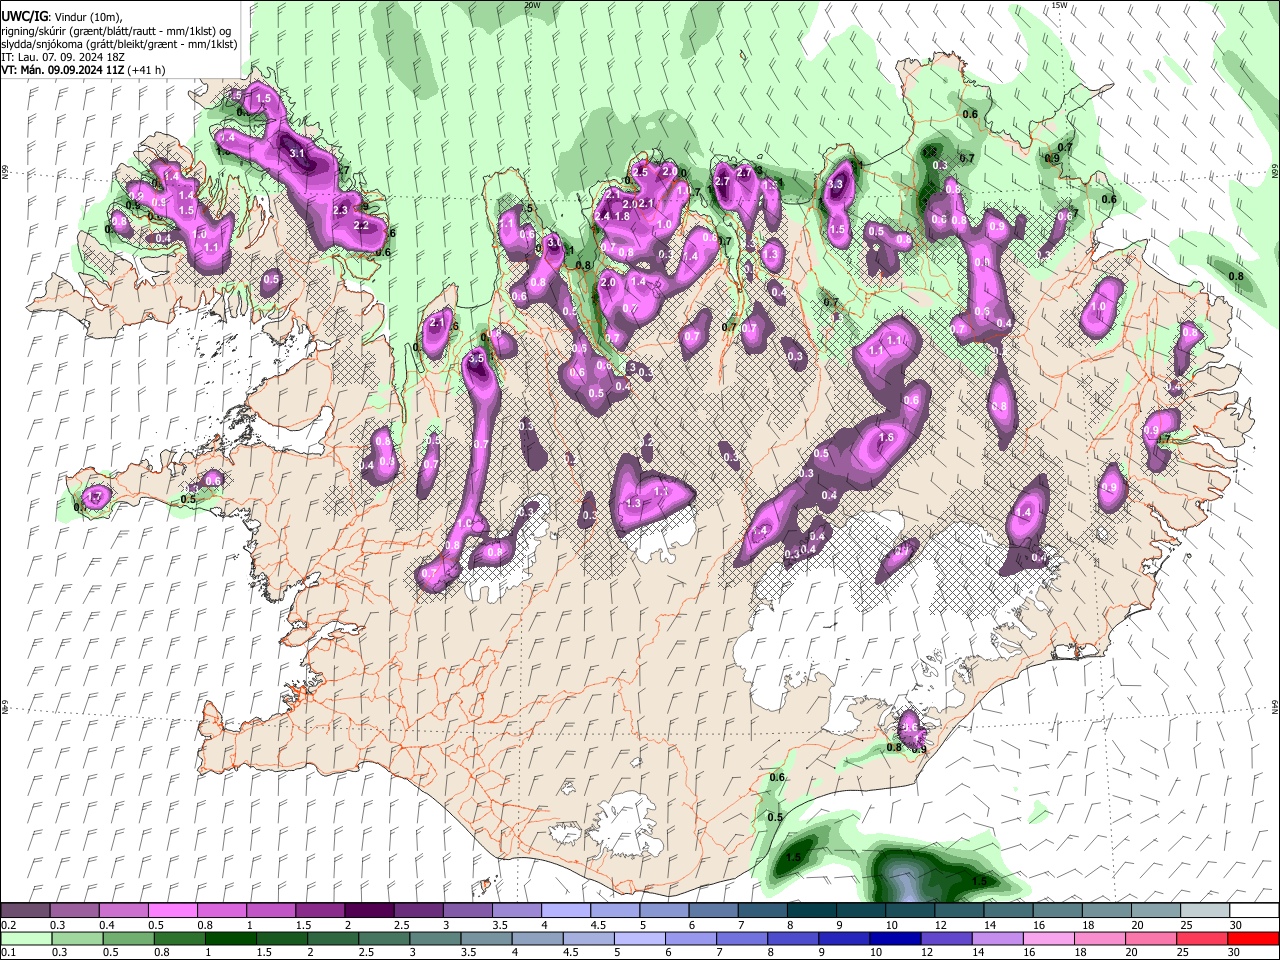The height and width of the screenshot is (960, 1280).
Task: Select the bright pink 0.5 snow-scale swatch
Action: (x=172, y=911)
